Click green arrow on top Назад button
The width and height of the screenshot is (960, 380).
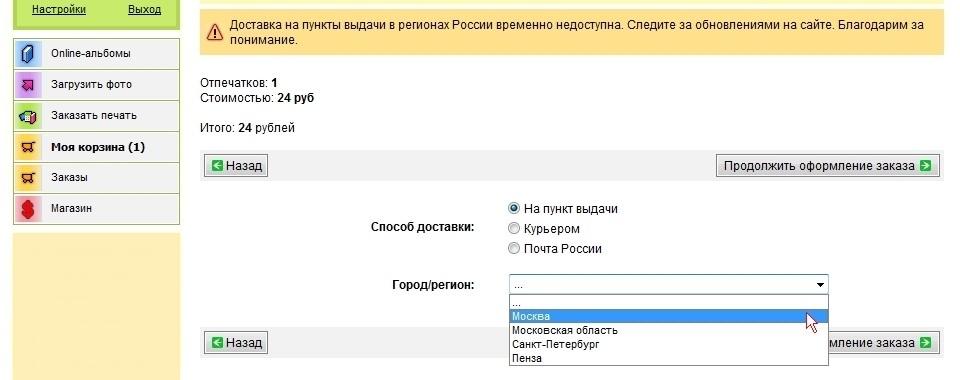click(x=217, y=166)
